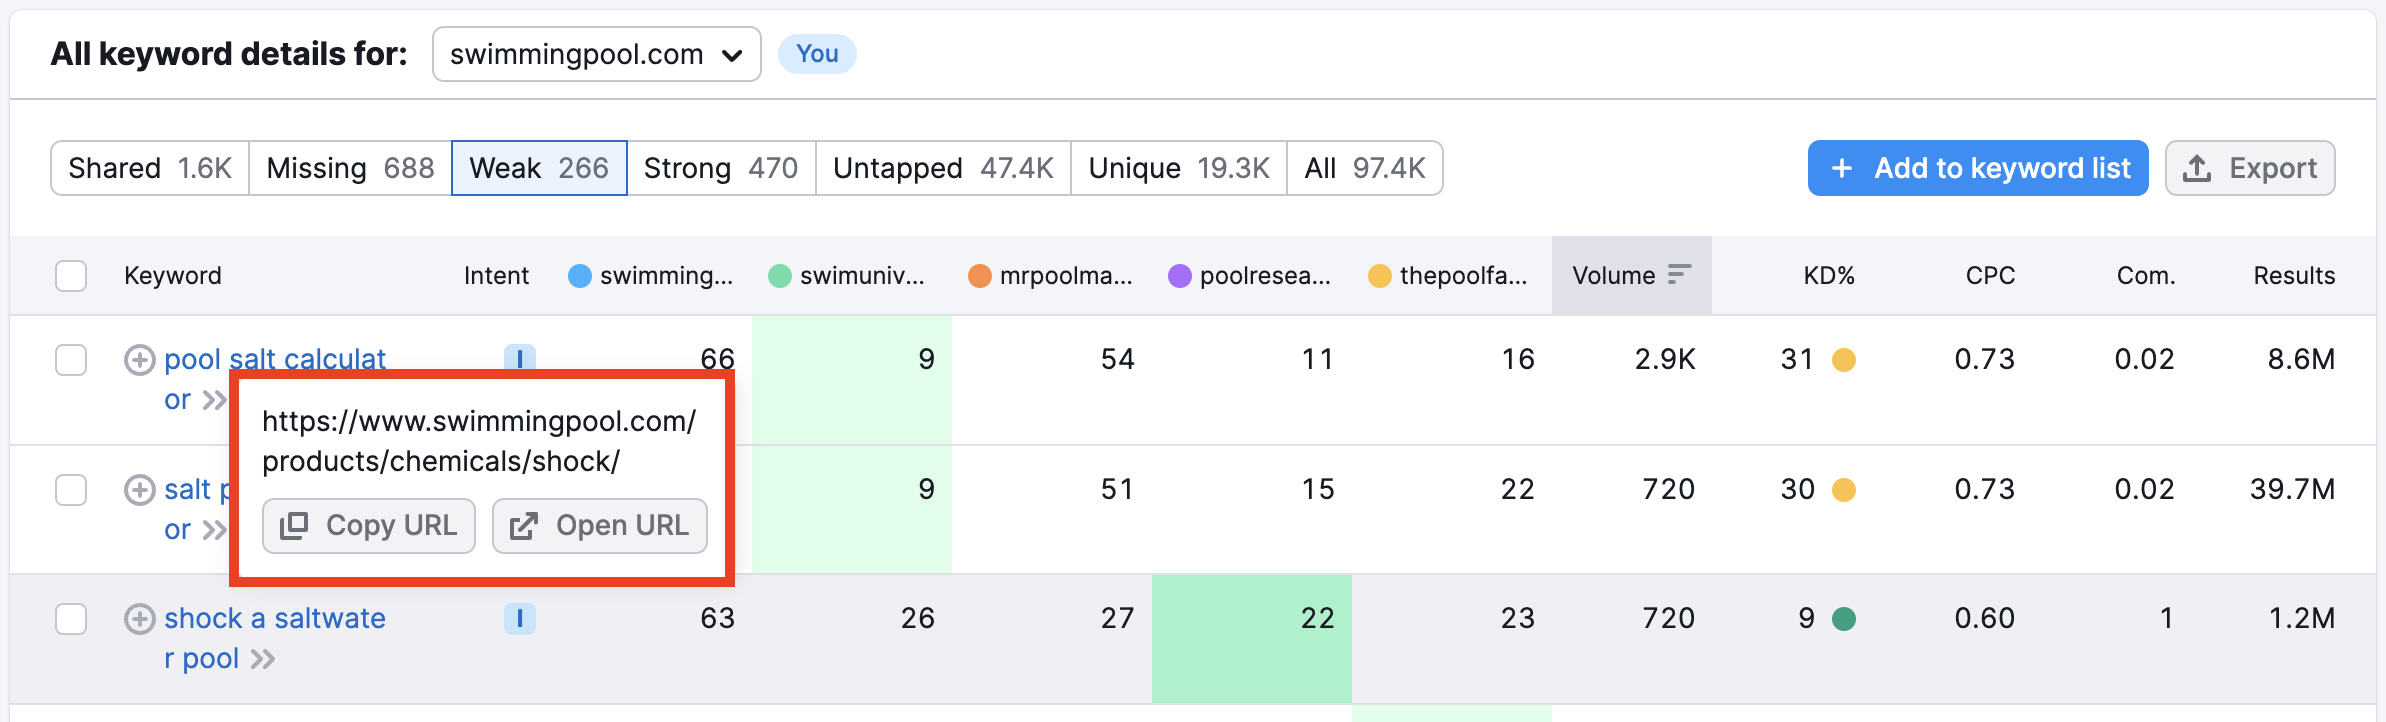Sort by the Volume column header
The width and height of the screenshot is (2386, 722).
(x=1631, y=276)
